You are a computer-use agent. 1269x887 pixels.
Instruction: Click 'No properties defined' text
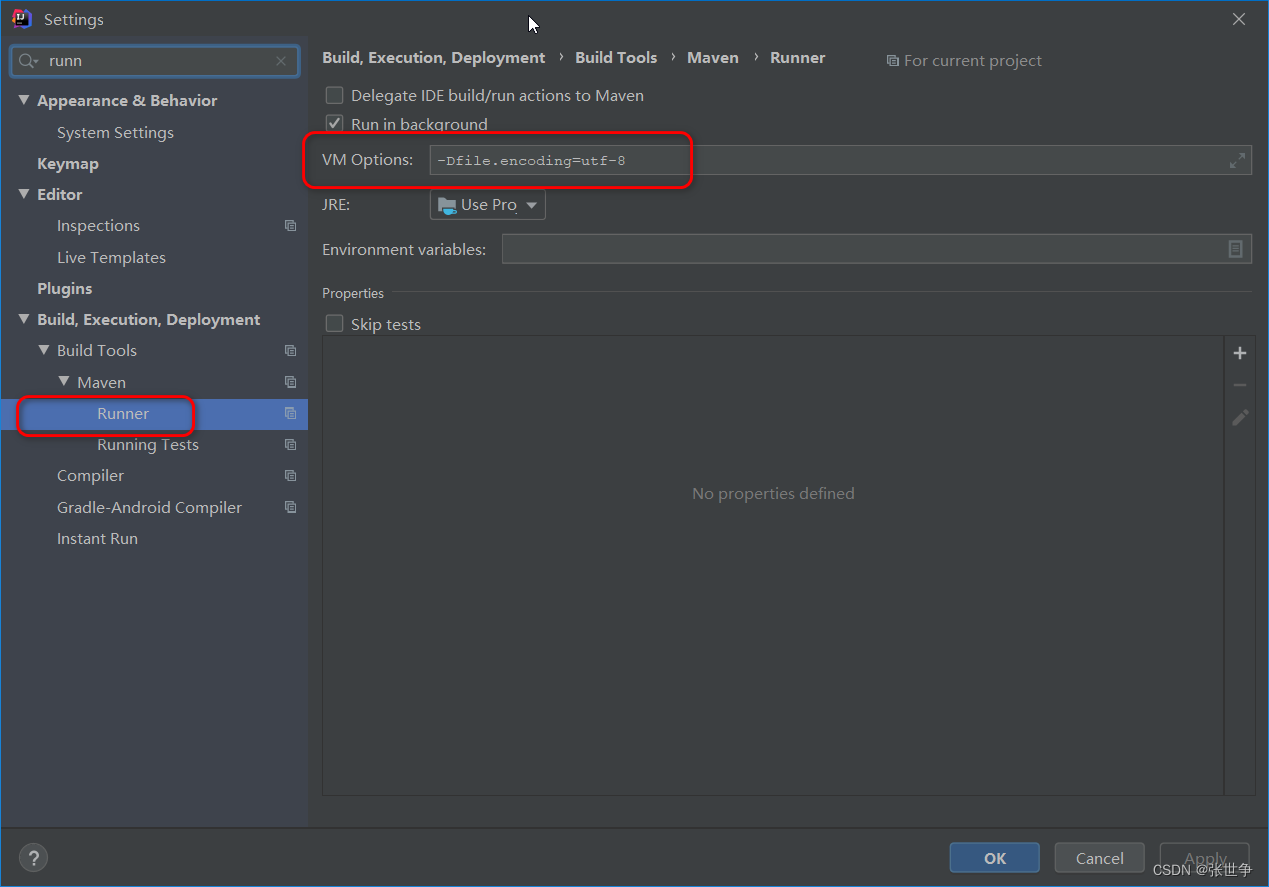click(x=773, y=494)
